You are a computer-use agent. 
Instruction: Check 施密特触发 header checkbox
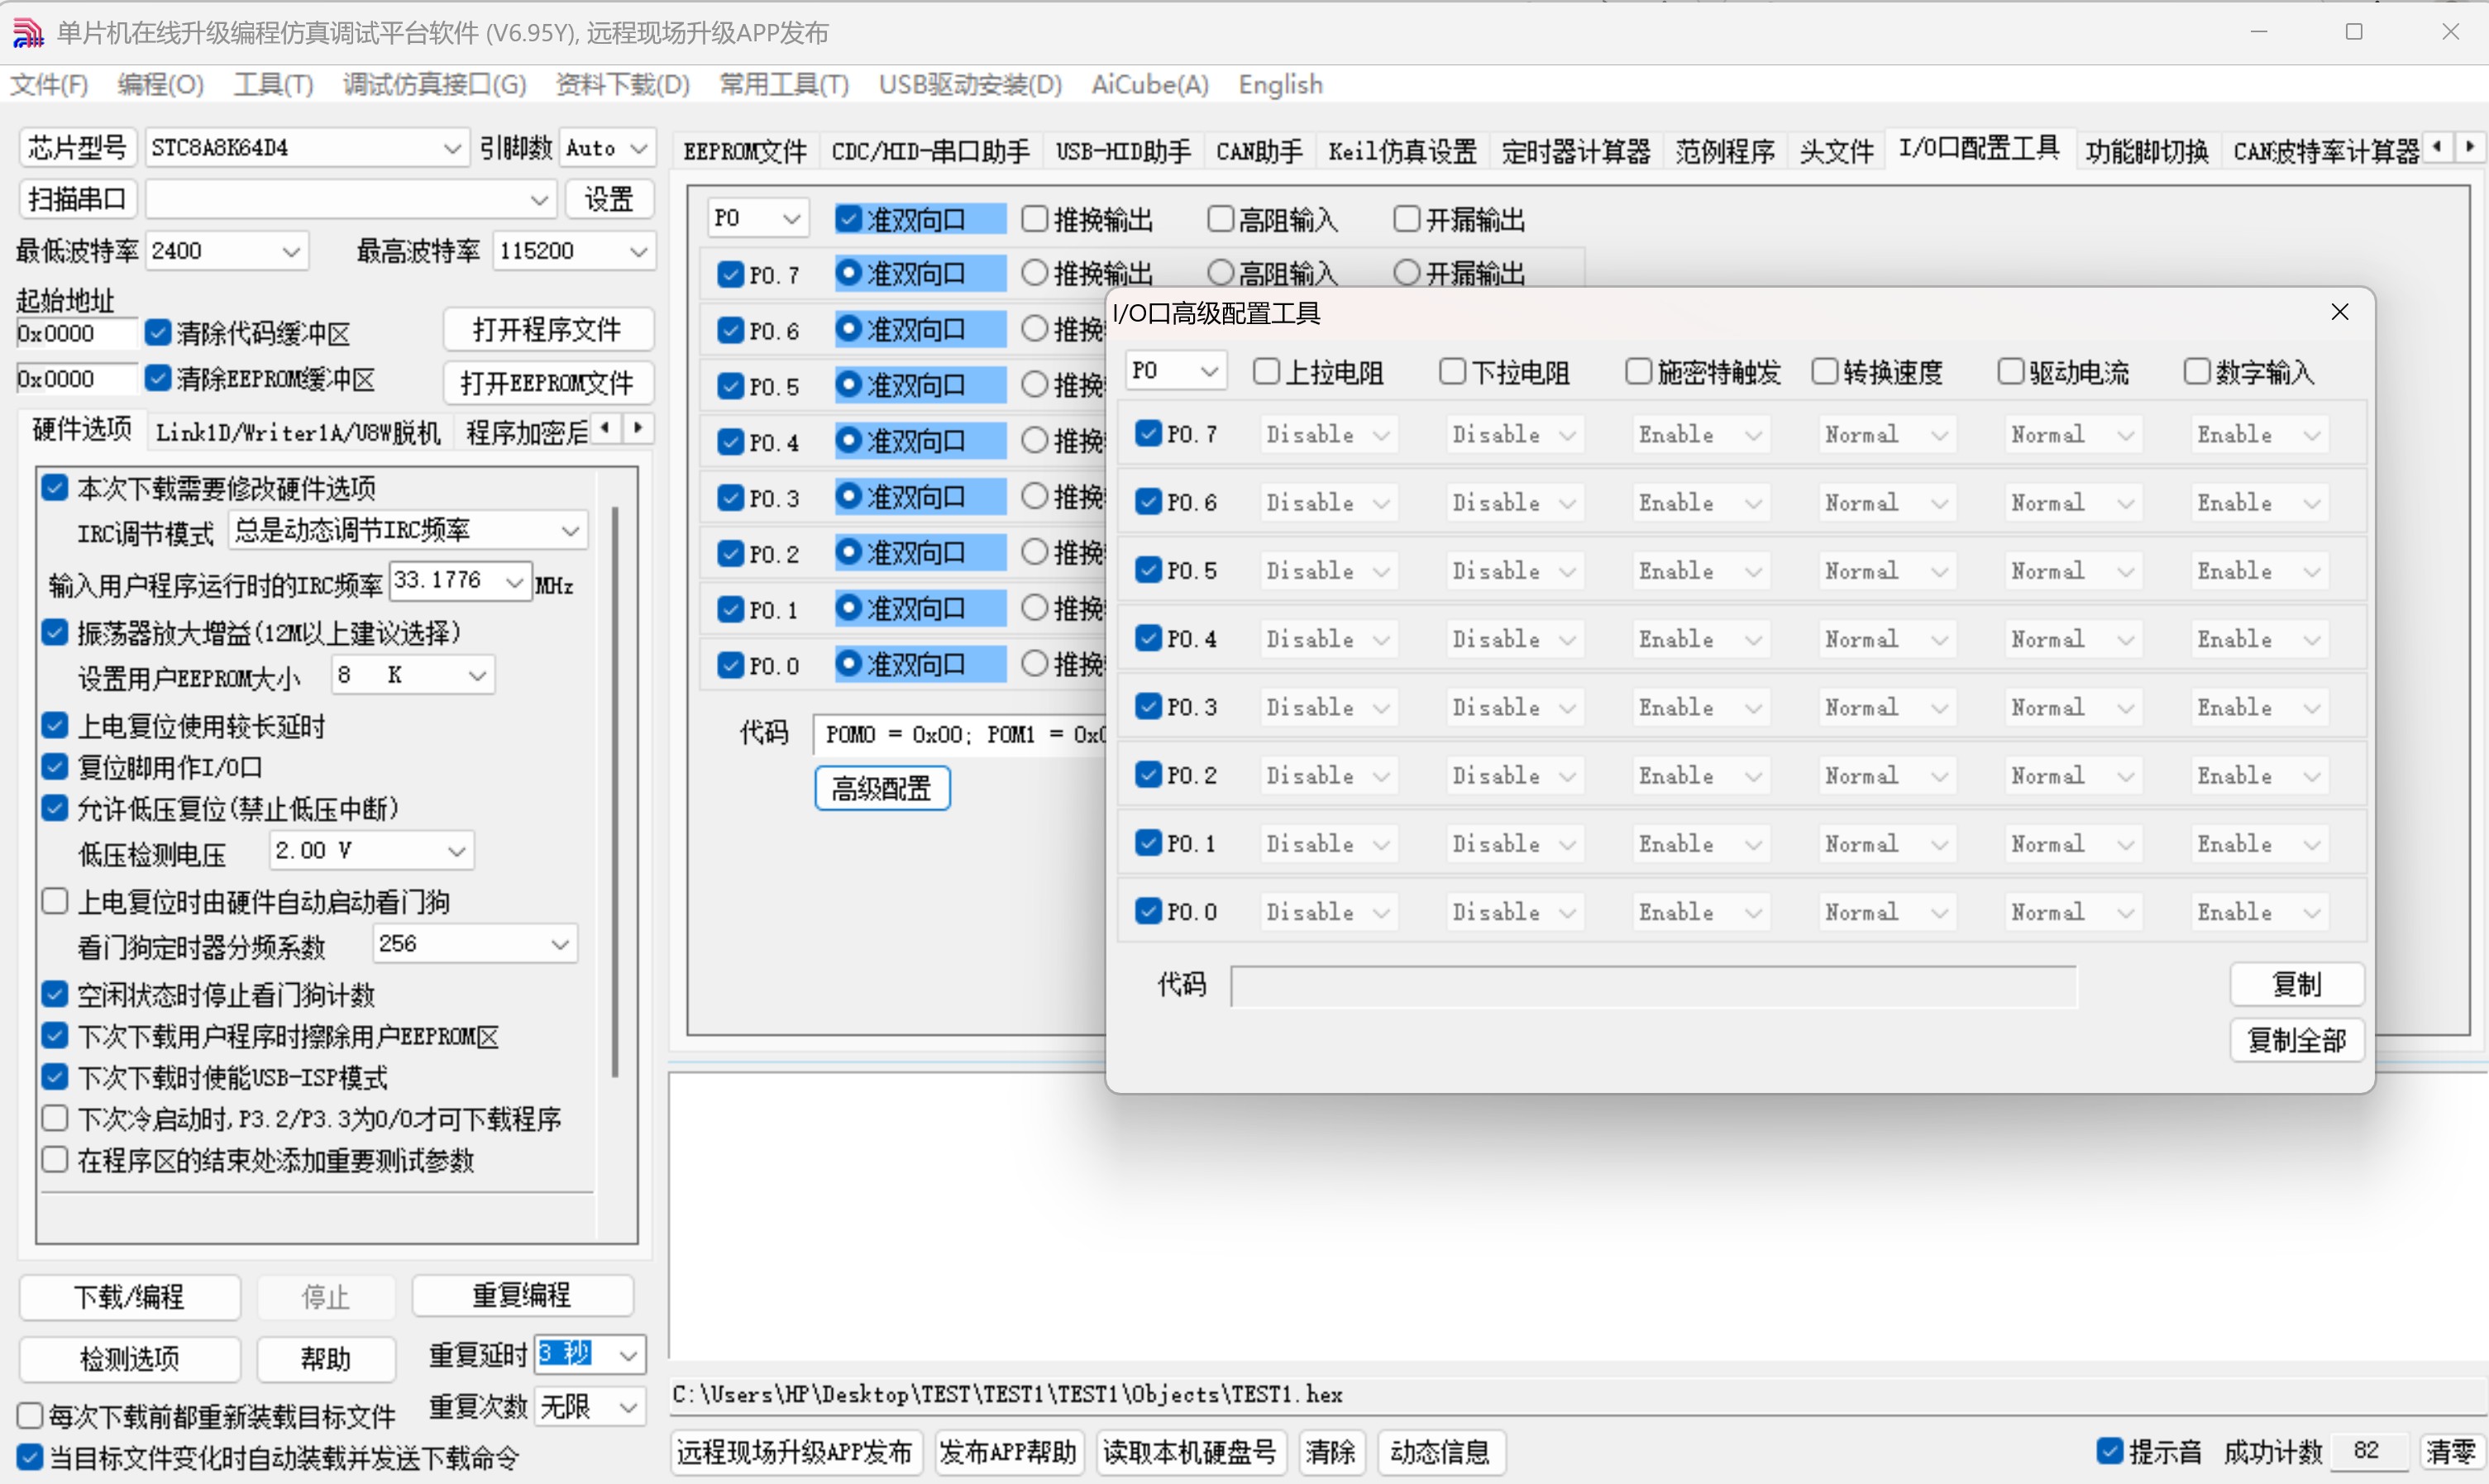point(1638,371)
